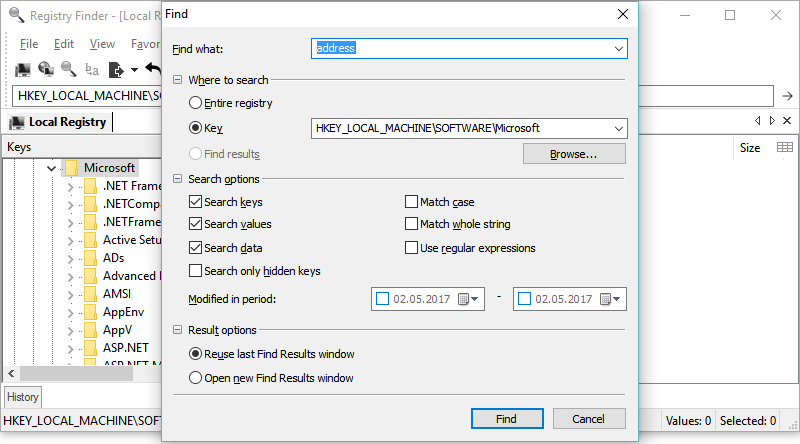Click the address bar Go arrow
Image resolution: width=800 pixels, height=444 pixels.
[787, 96]
